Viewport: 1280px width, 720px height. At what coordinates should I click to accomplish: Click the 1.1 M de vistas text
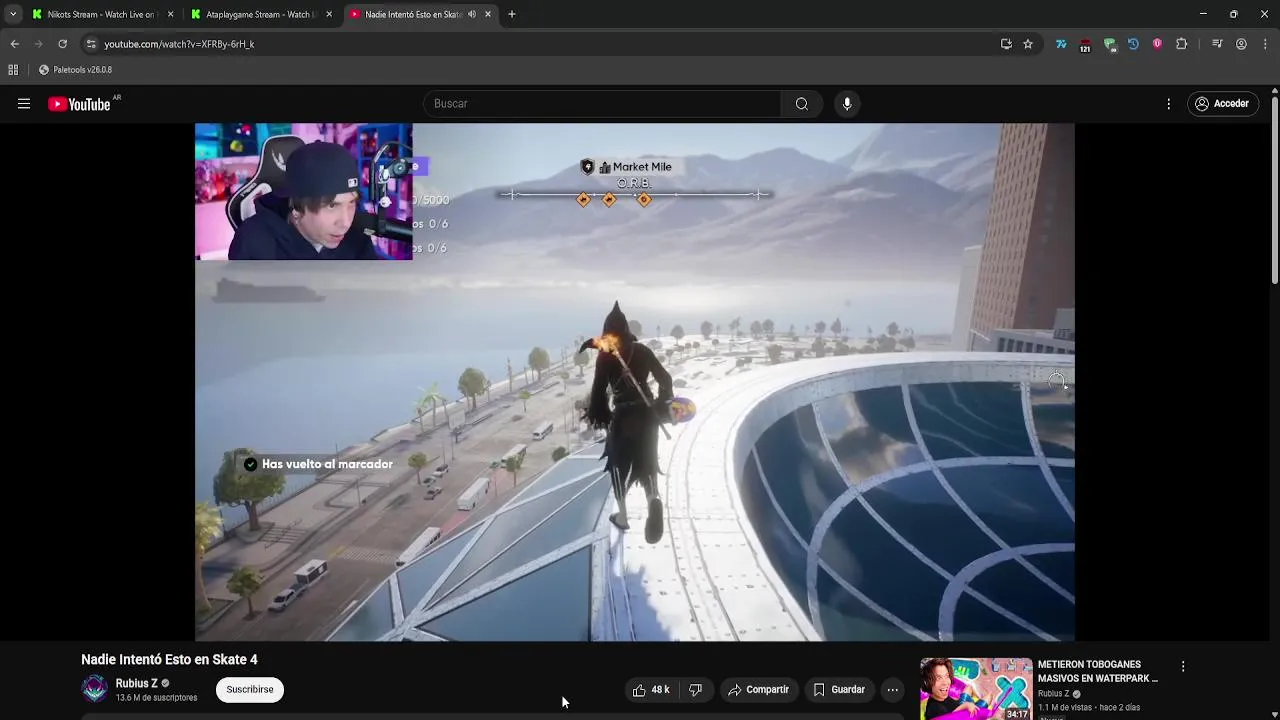pyautogui.click(x=1066, y=708)
